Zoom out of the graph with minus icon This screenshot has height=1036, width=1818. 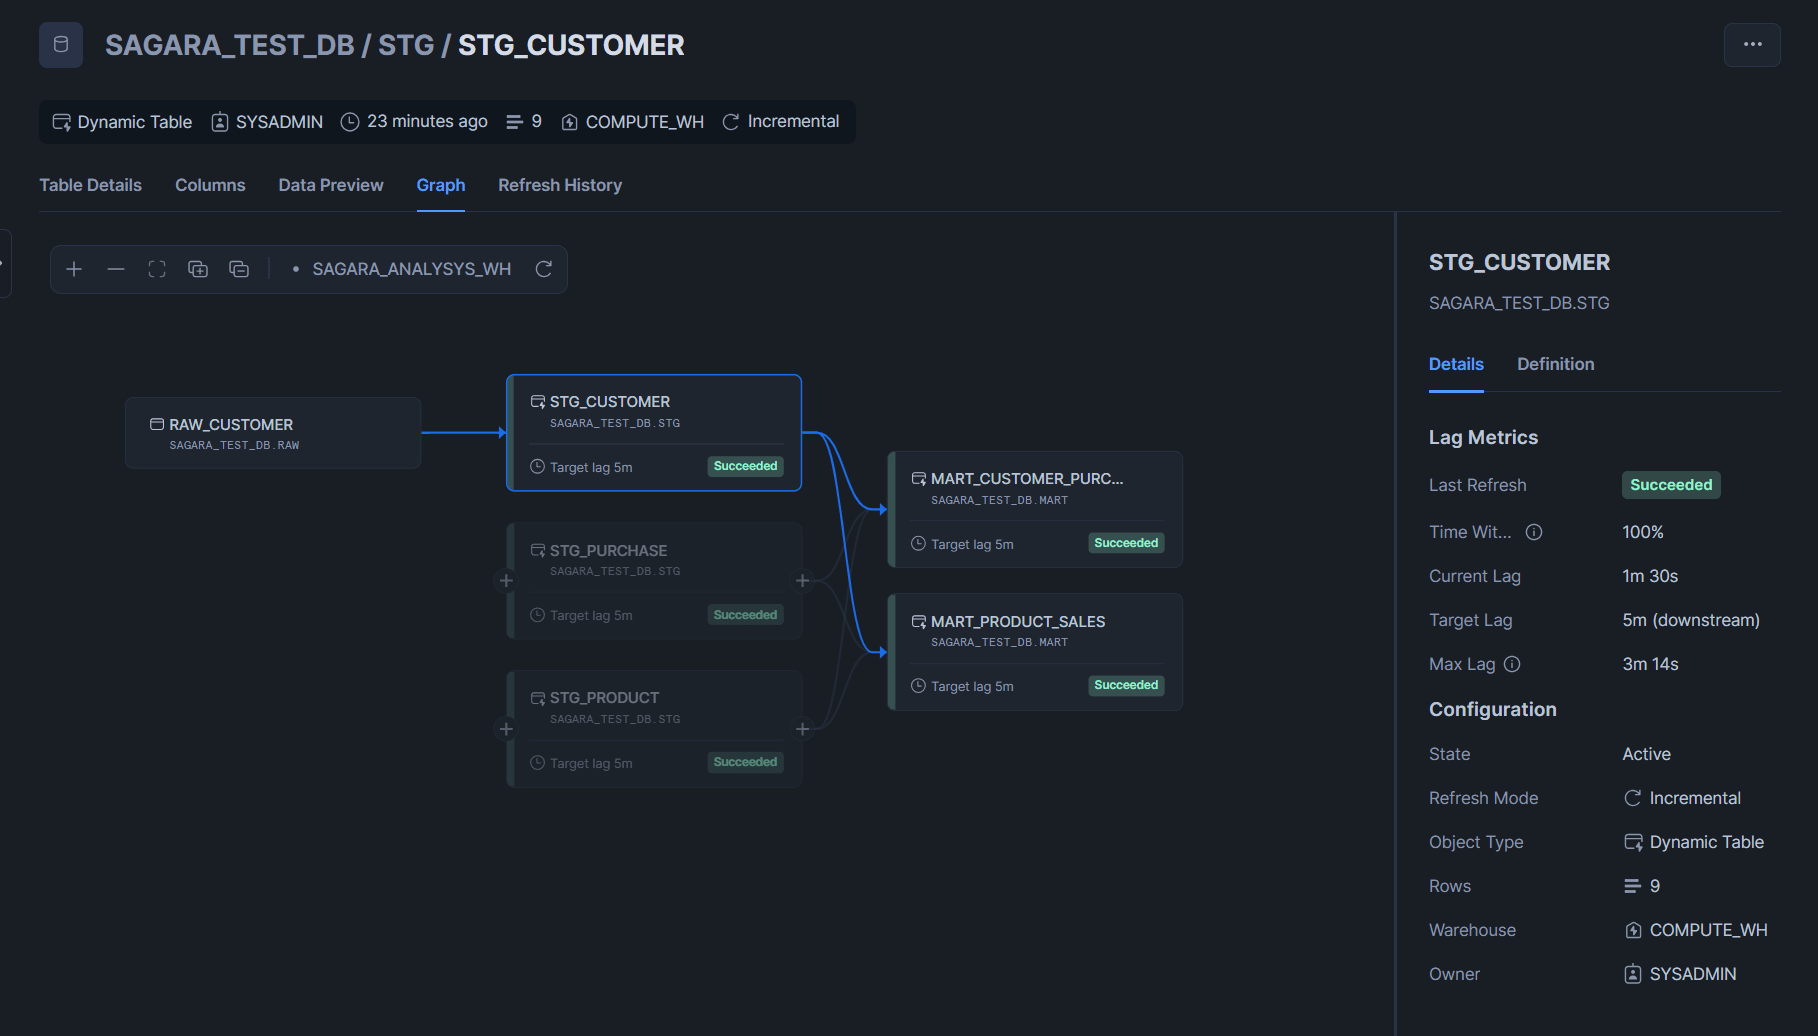[116, 269]
